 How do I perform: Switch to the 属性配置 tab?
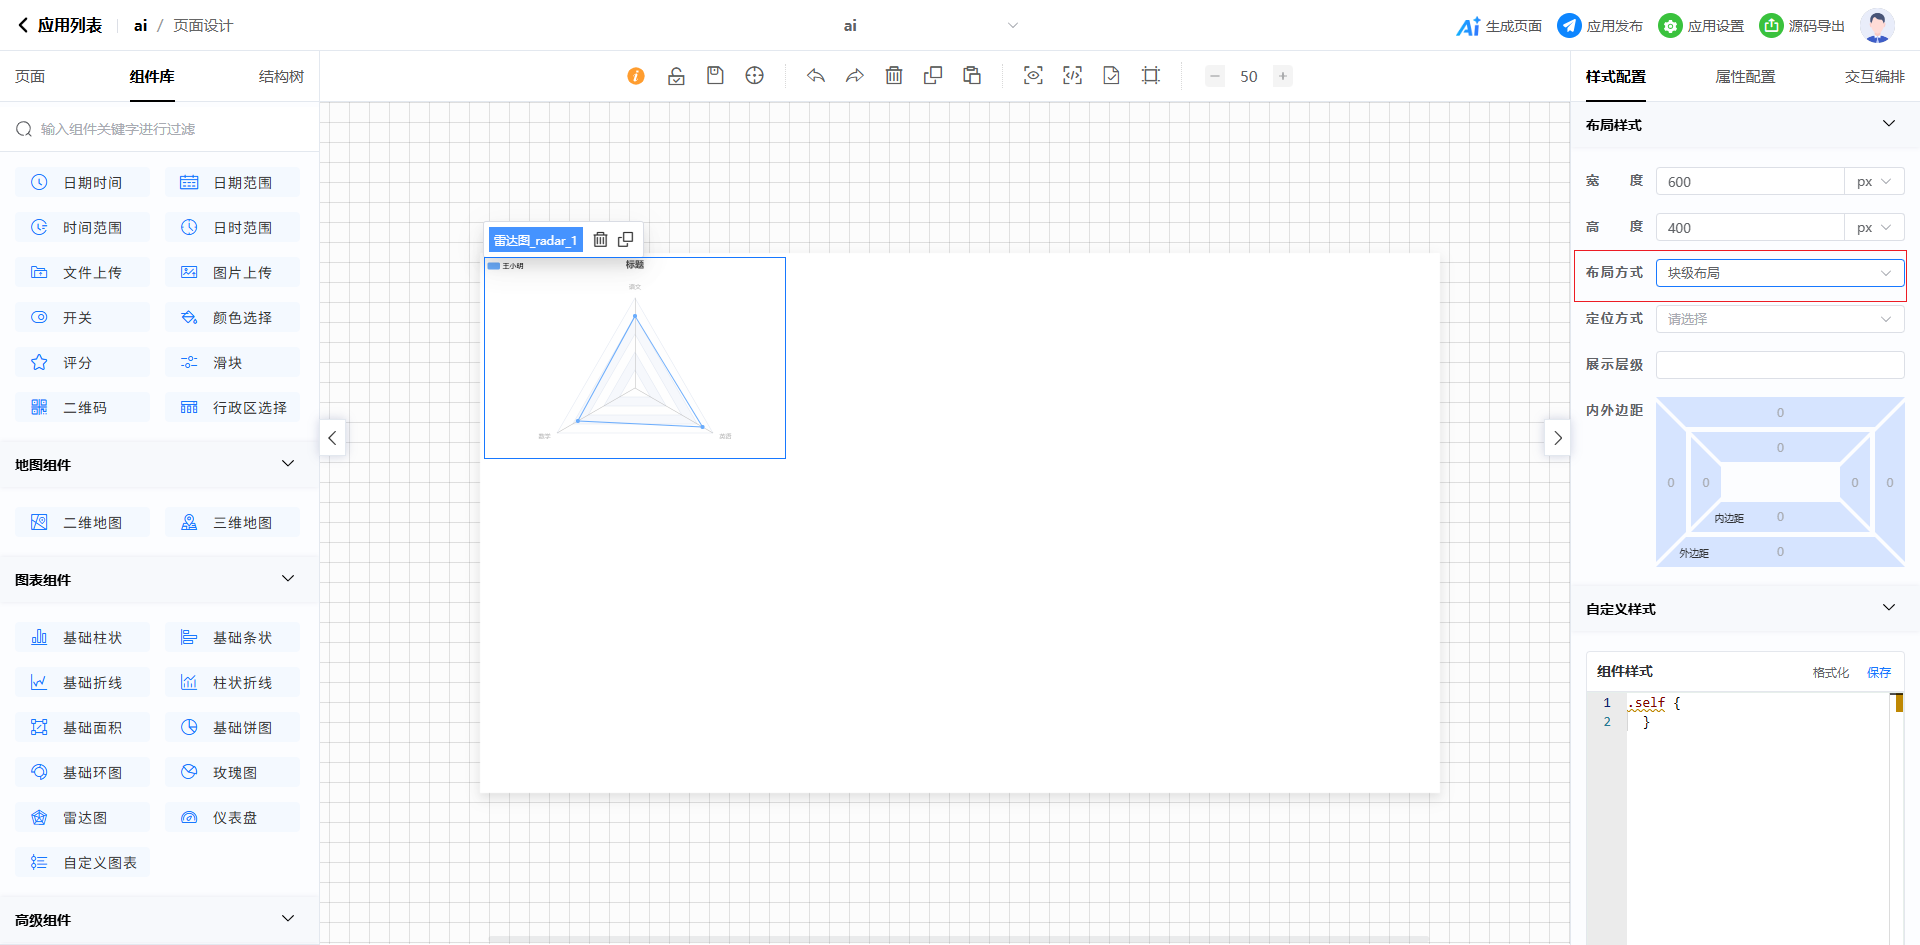[x=1745, y=77]
